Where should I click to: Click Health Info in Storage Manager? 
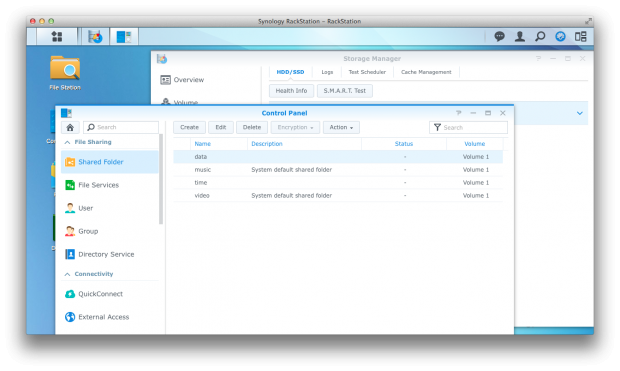[291, 91]
